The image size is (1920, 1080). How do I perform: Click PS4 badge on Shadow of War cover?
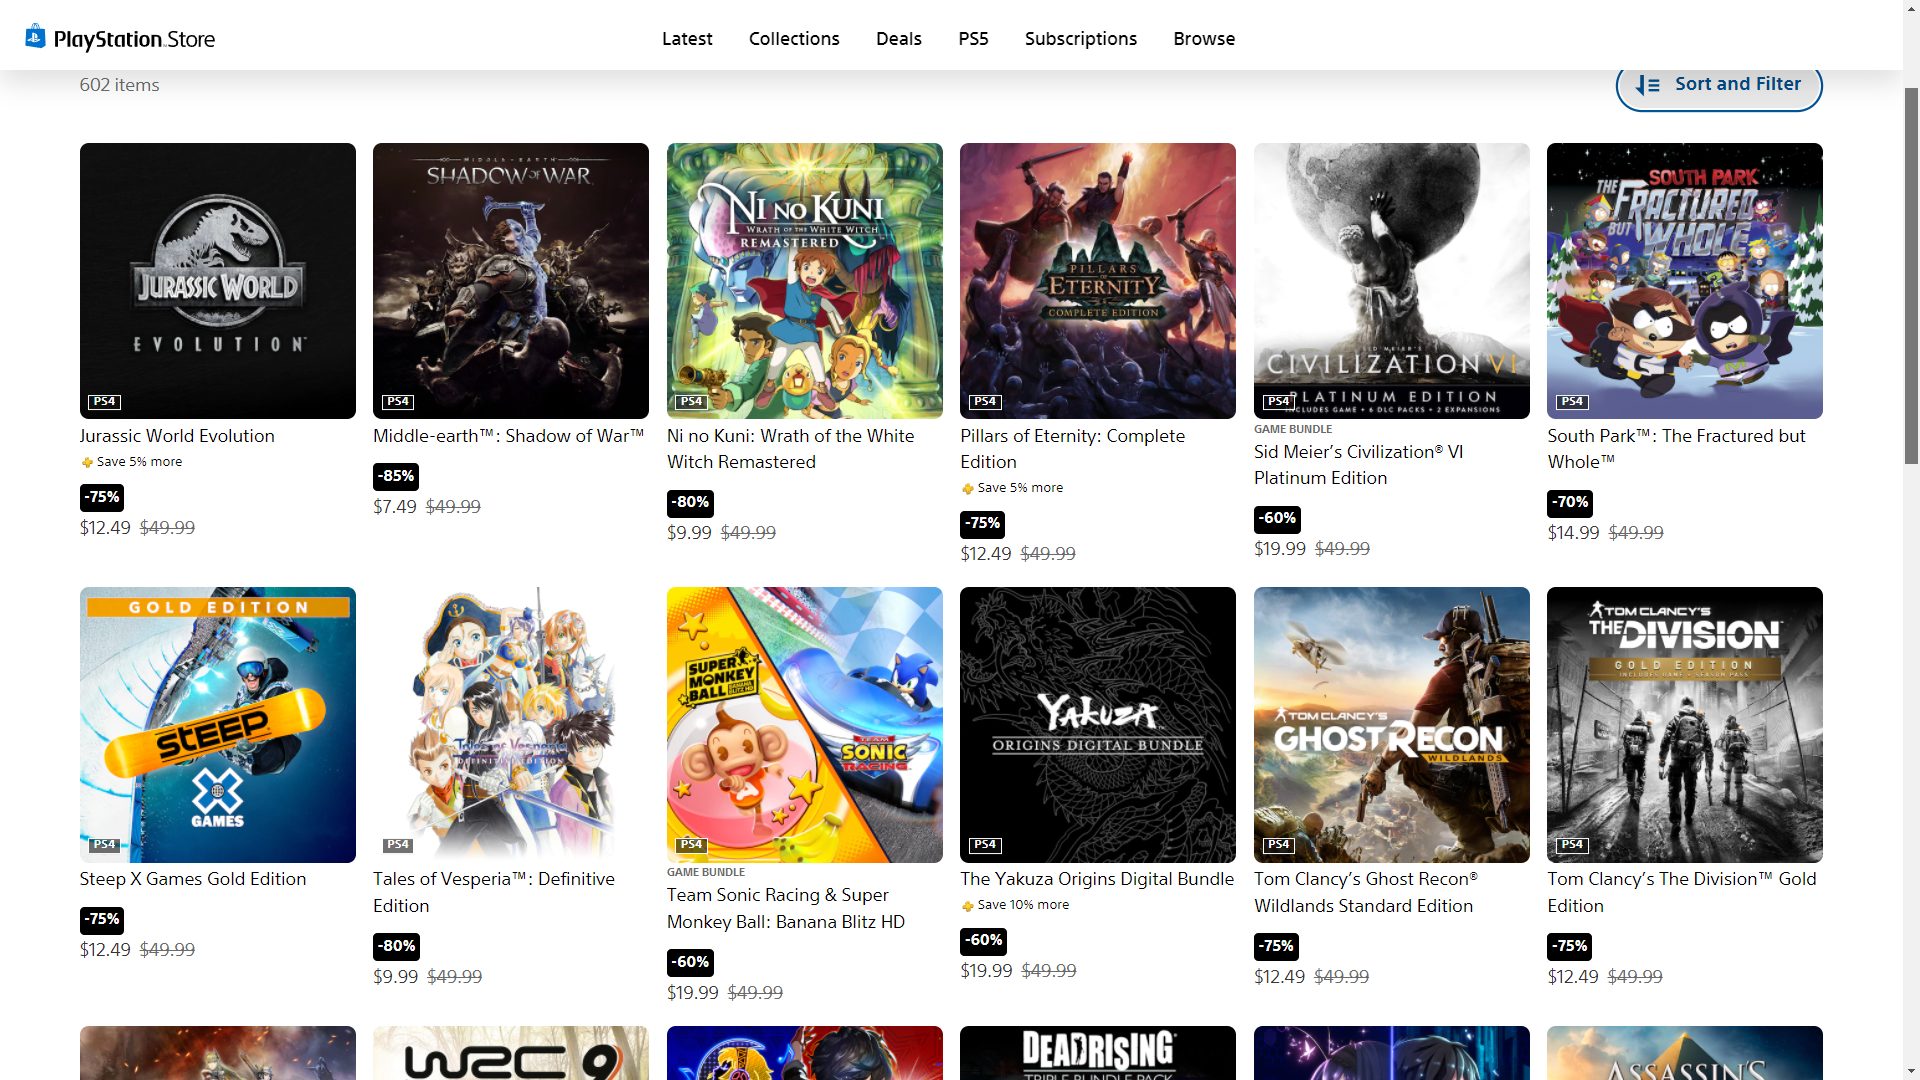click(398, 402)
